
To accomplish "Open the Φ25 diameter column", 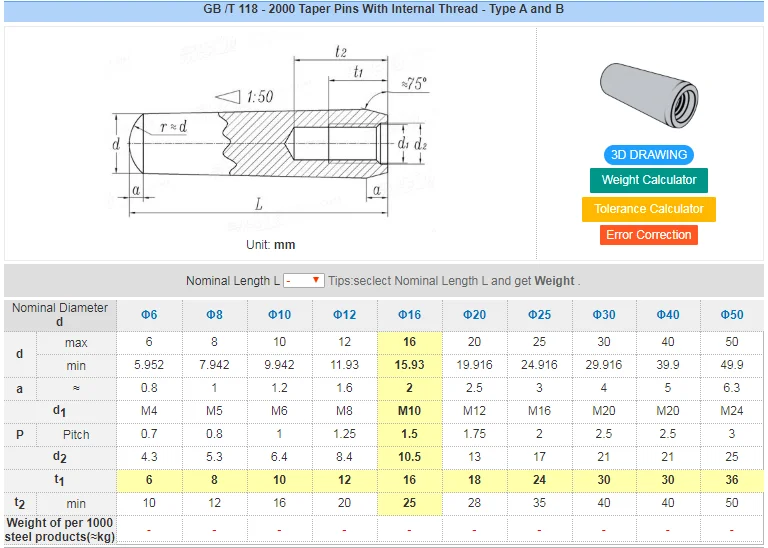I will 539,315.
